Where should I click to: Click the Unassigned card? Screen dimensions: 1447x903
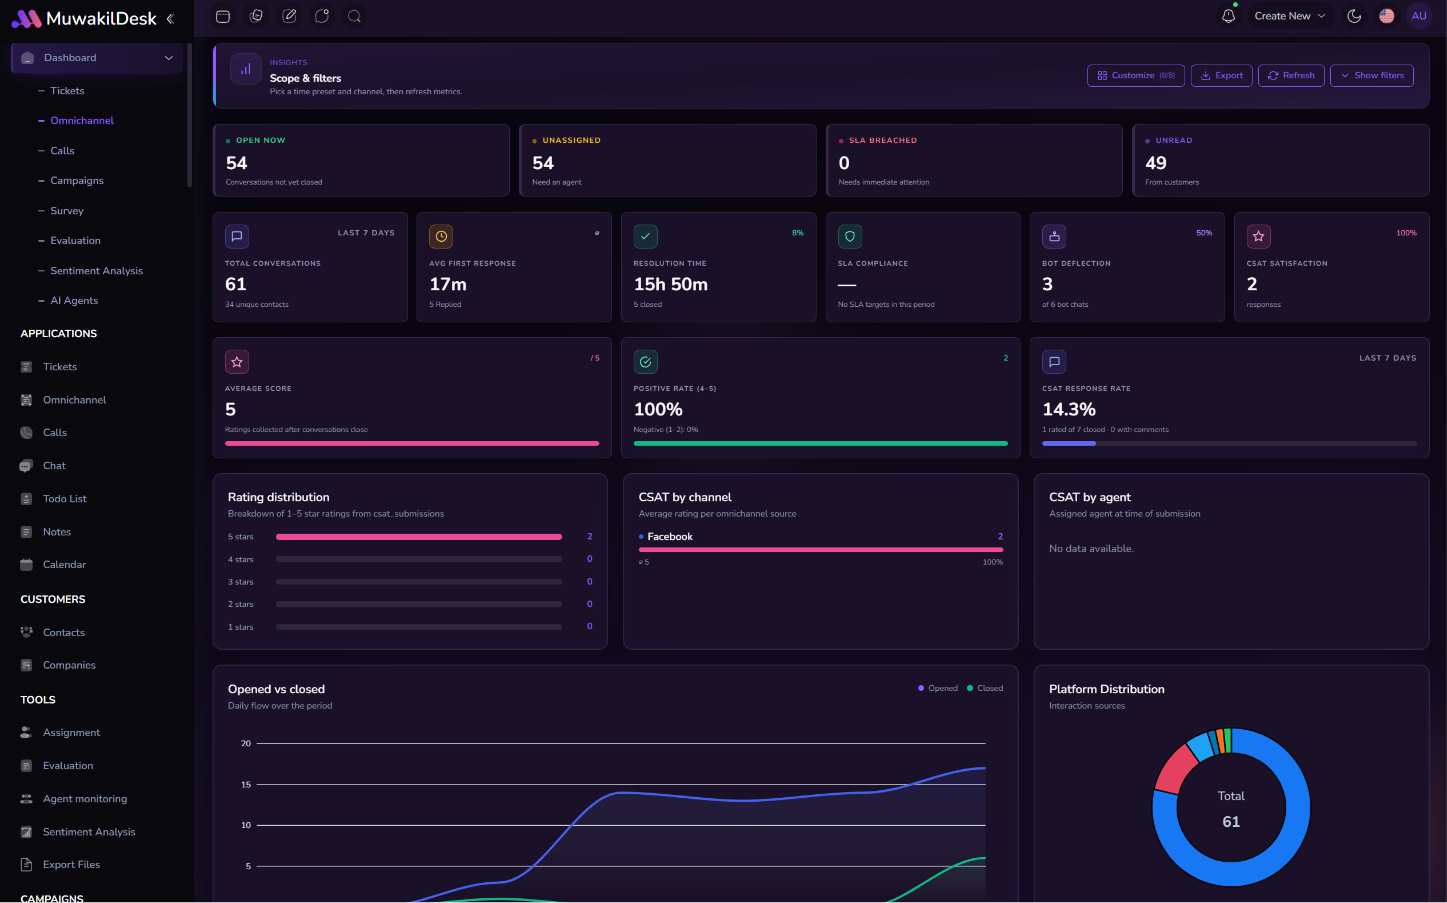[x=668, y=160]
